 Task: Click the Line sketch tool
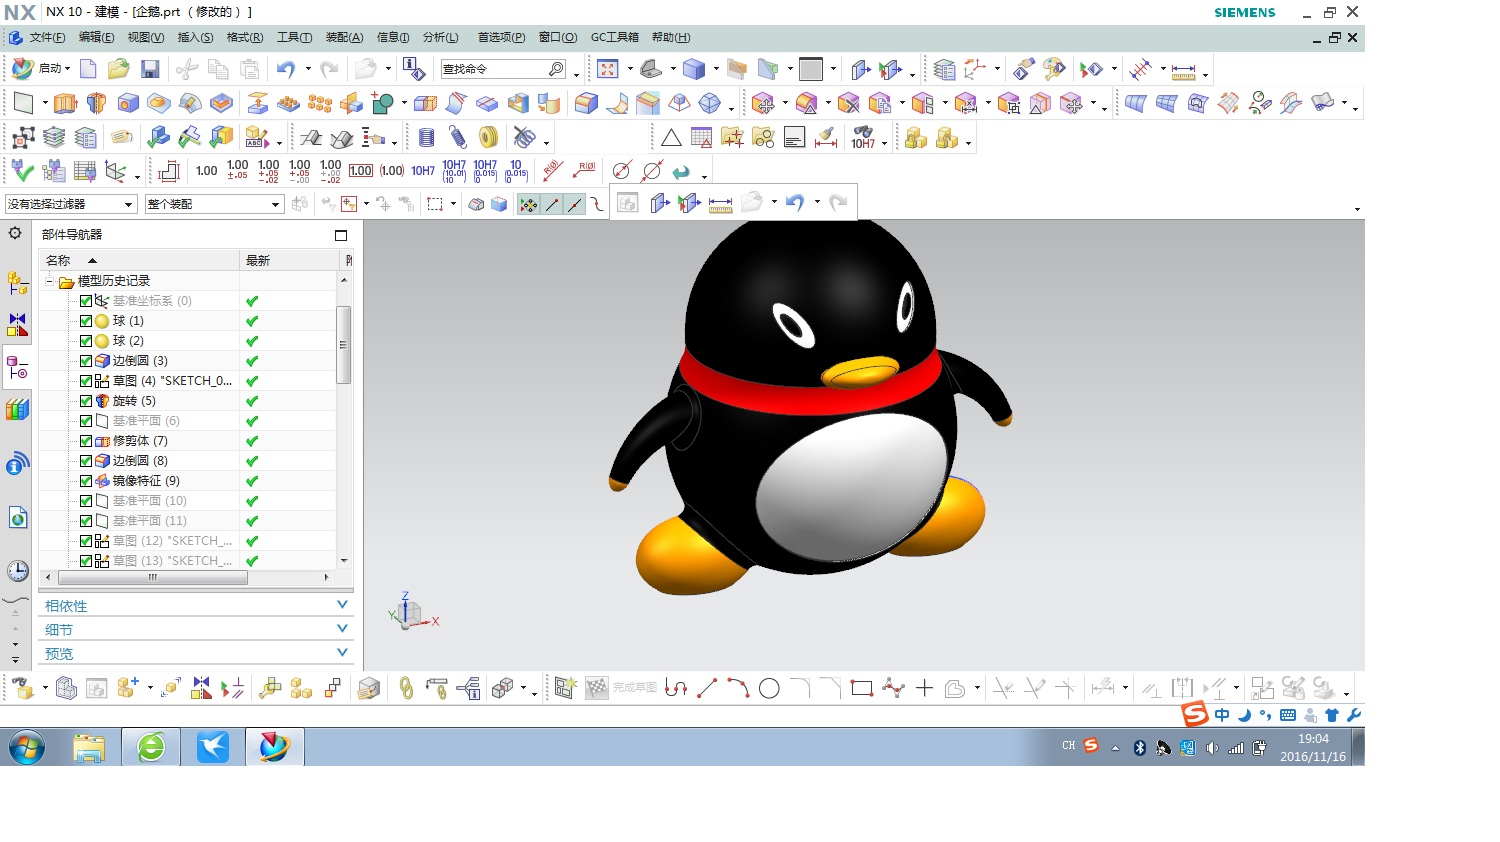point(707,688)
